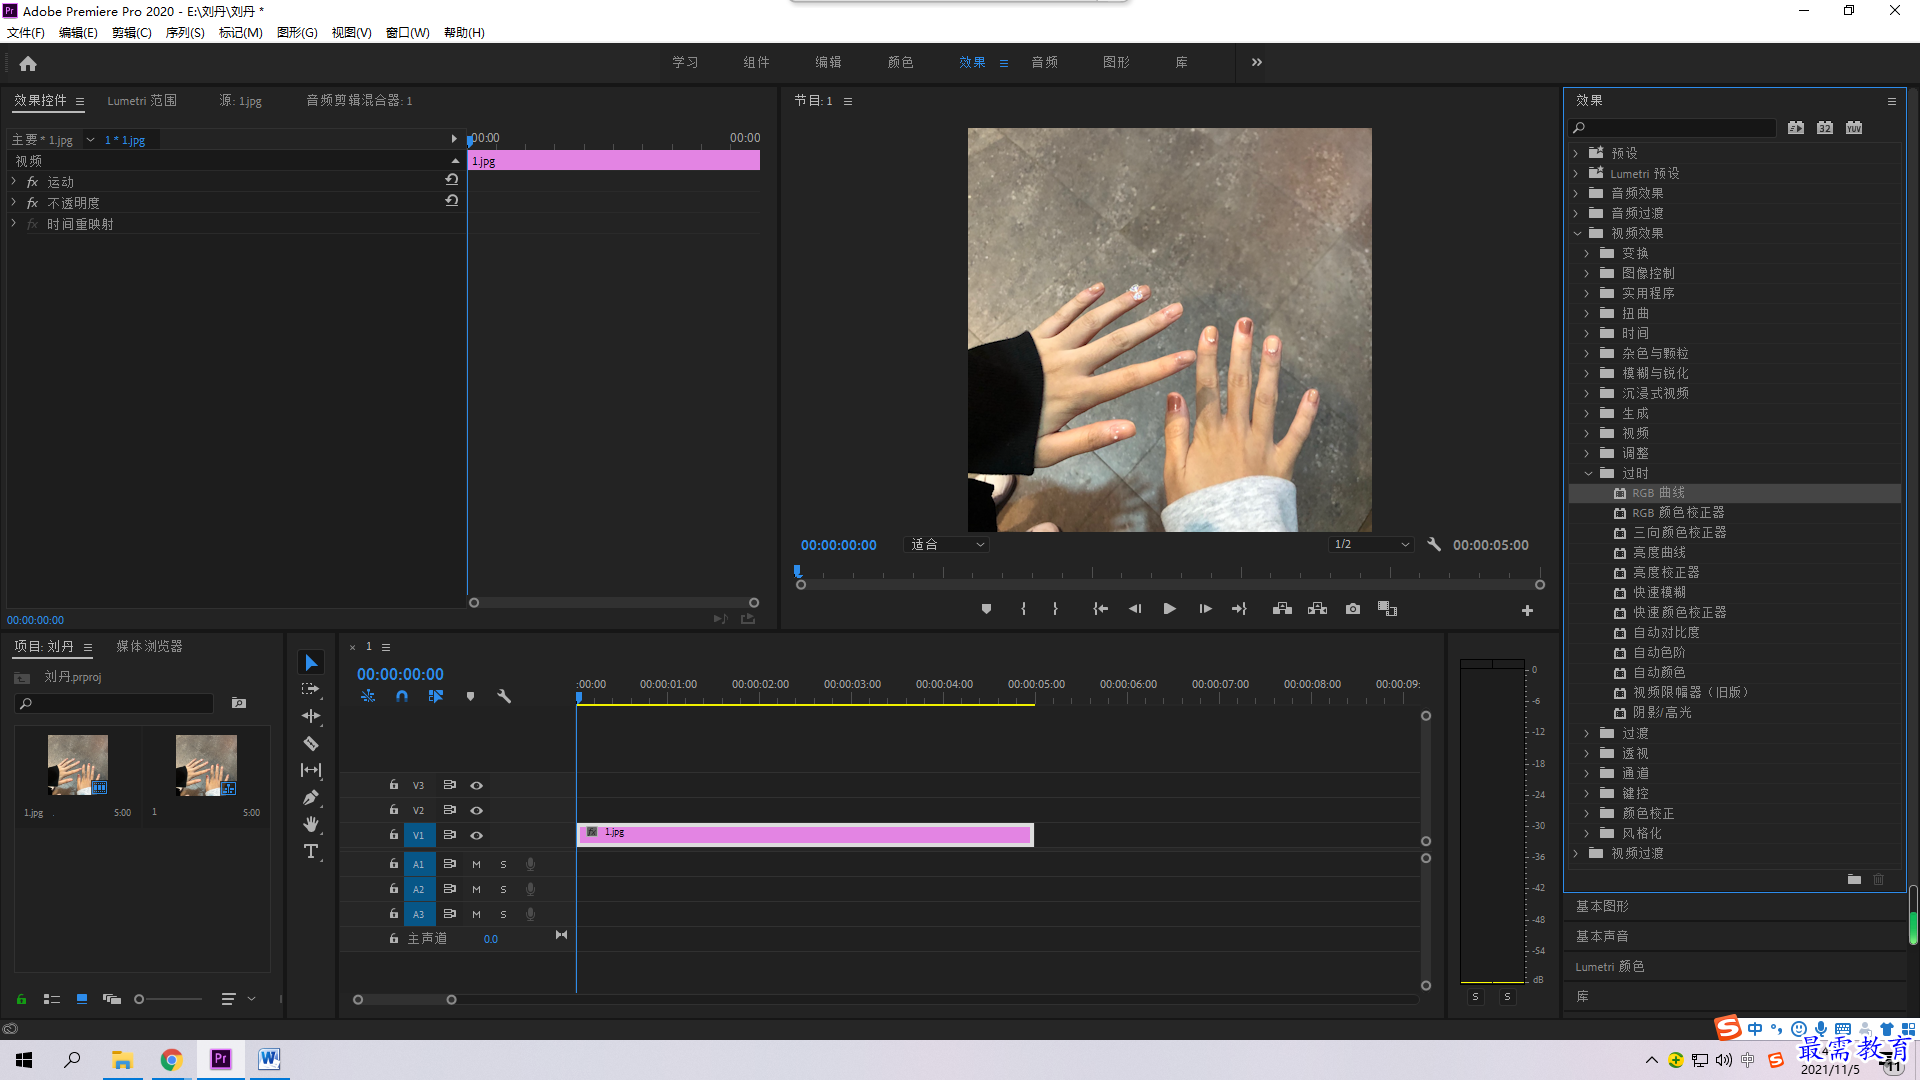This screenshot has width=1920, height=1080.
Task: Open the 适合 zoom level dropdown
Action: tap(946, 545)
